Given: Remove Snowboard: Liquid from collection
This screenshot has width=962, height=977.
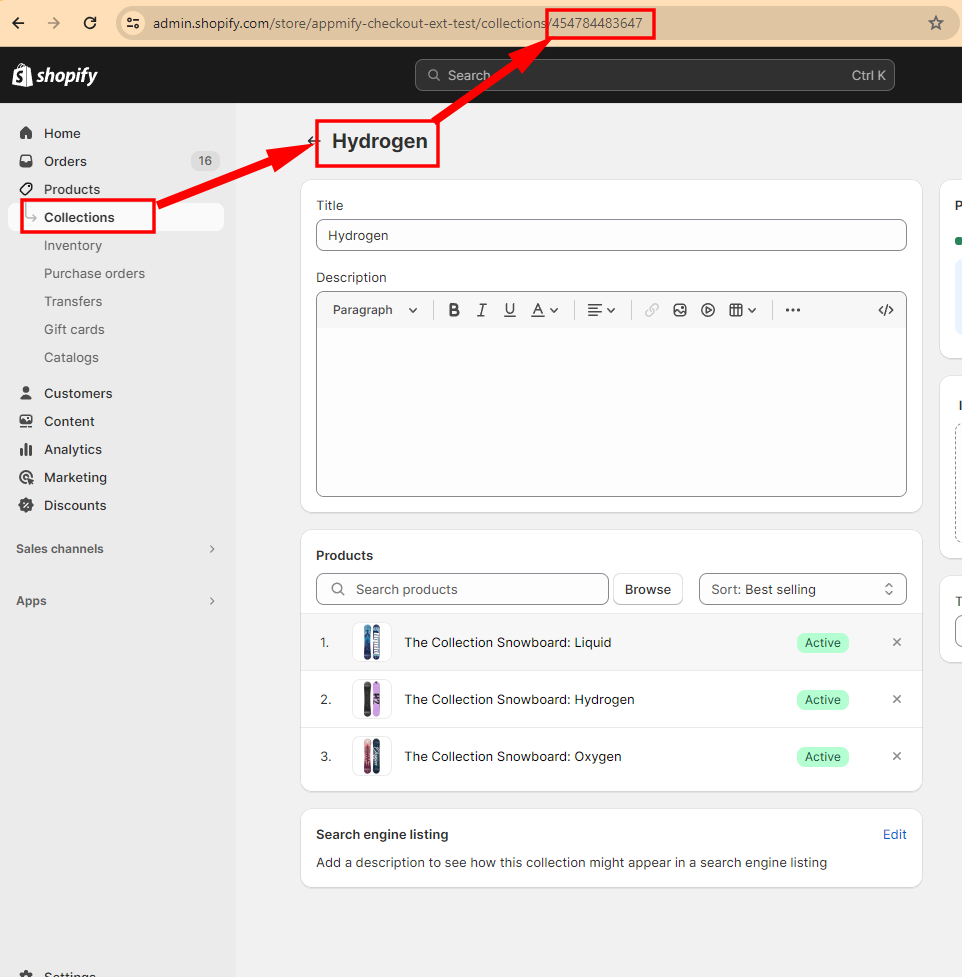Looking at the screenshot, I should 897,642.
